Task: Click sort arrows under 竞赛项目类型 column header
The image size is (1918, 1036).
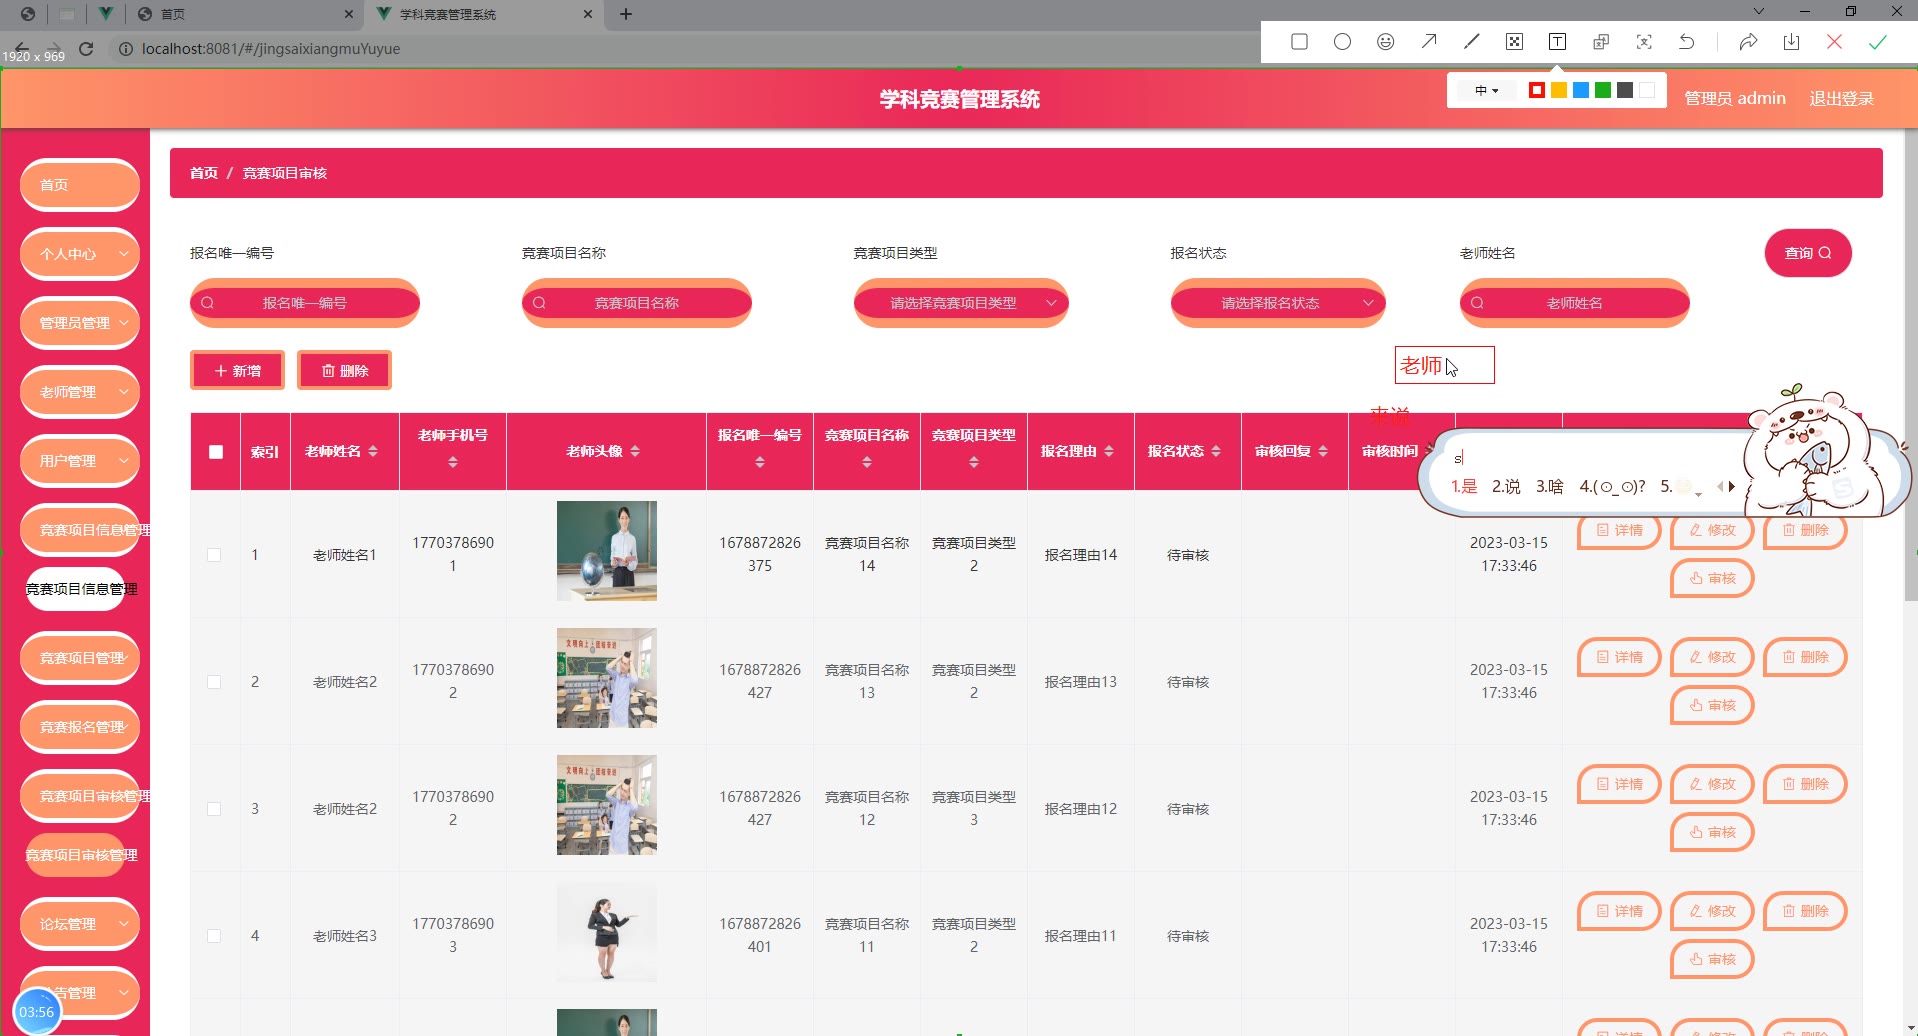Action: point(974,462)
